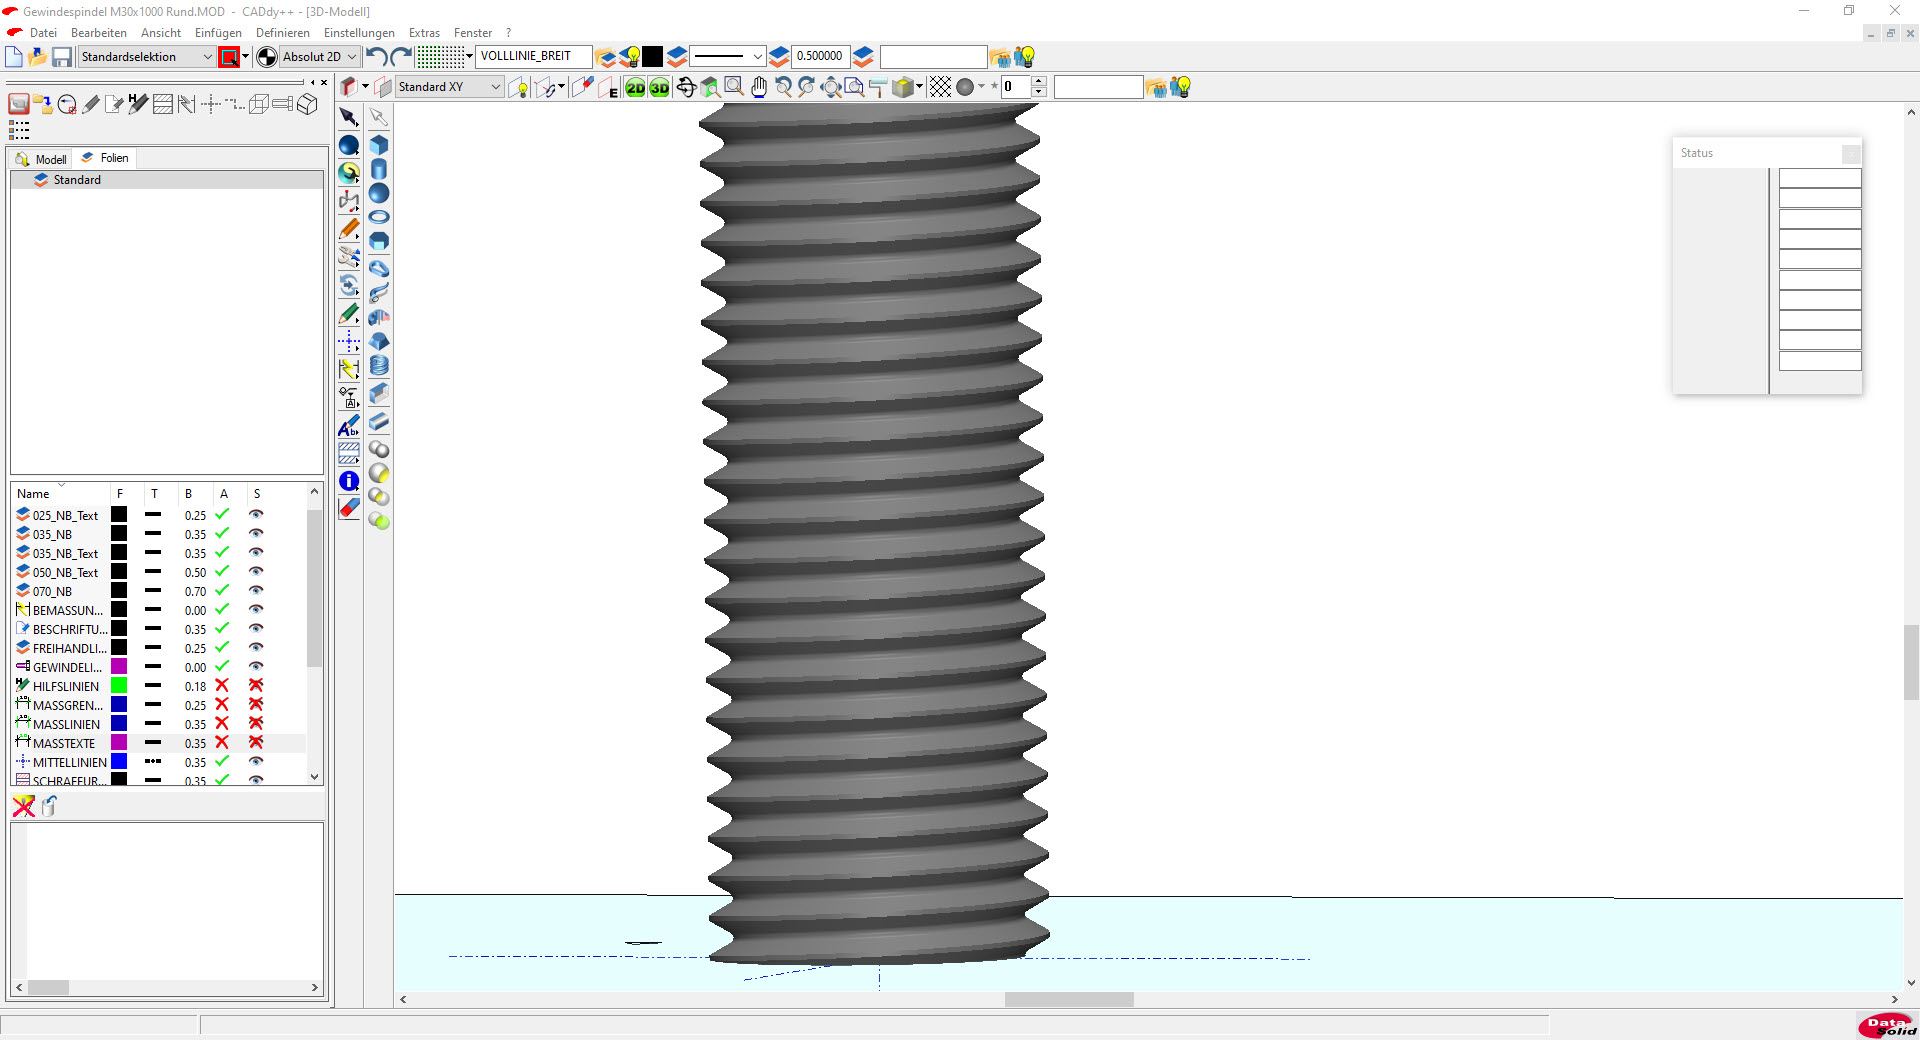Click the pliers trim tool

[x=349, y=257]
